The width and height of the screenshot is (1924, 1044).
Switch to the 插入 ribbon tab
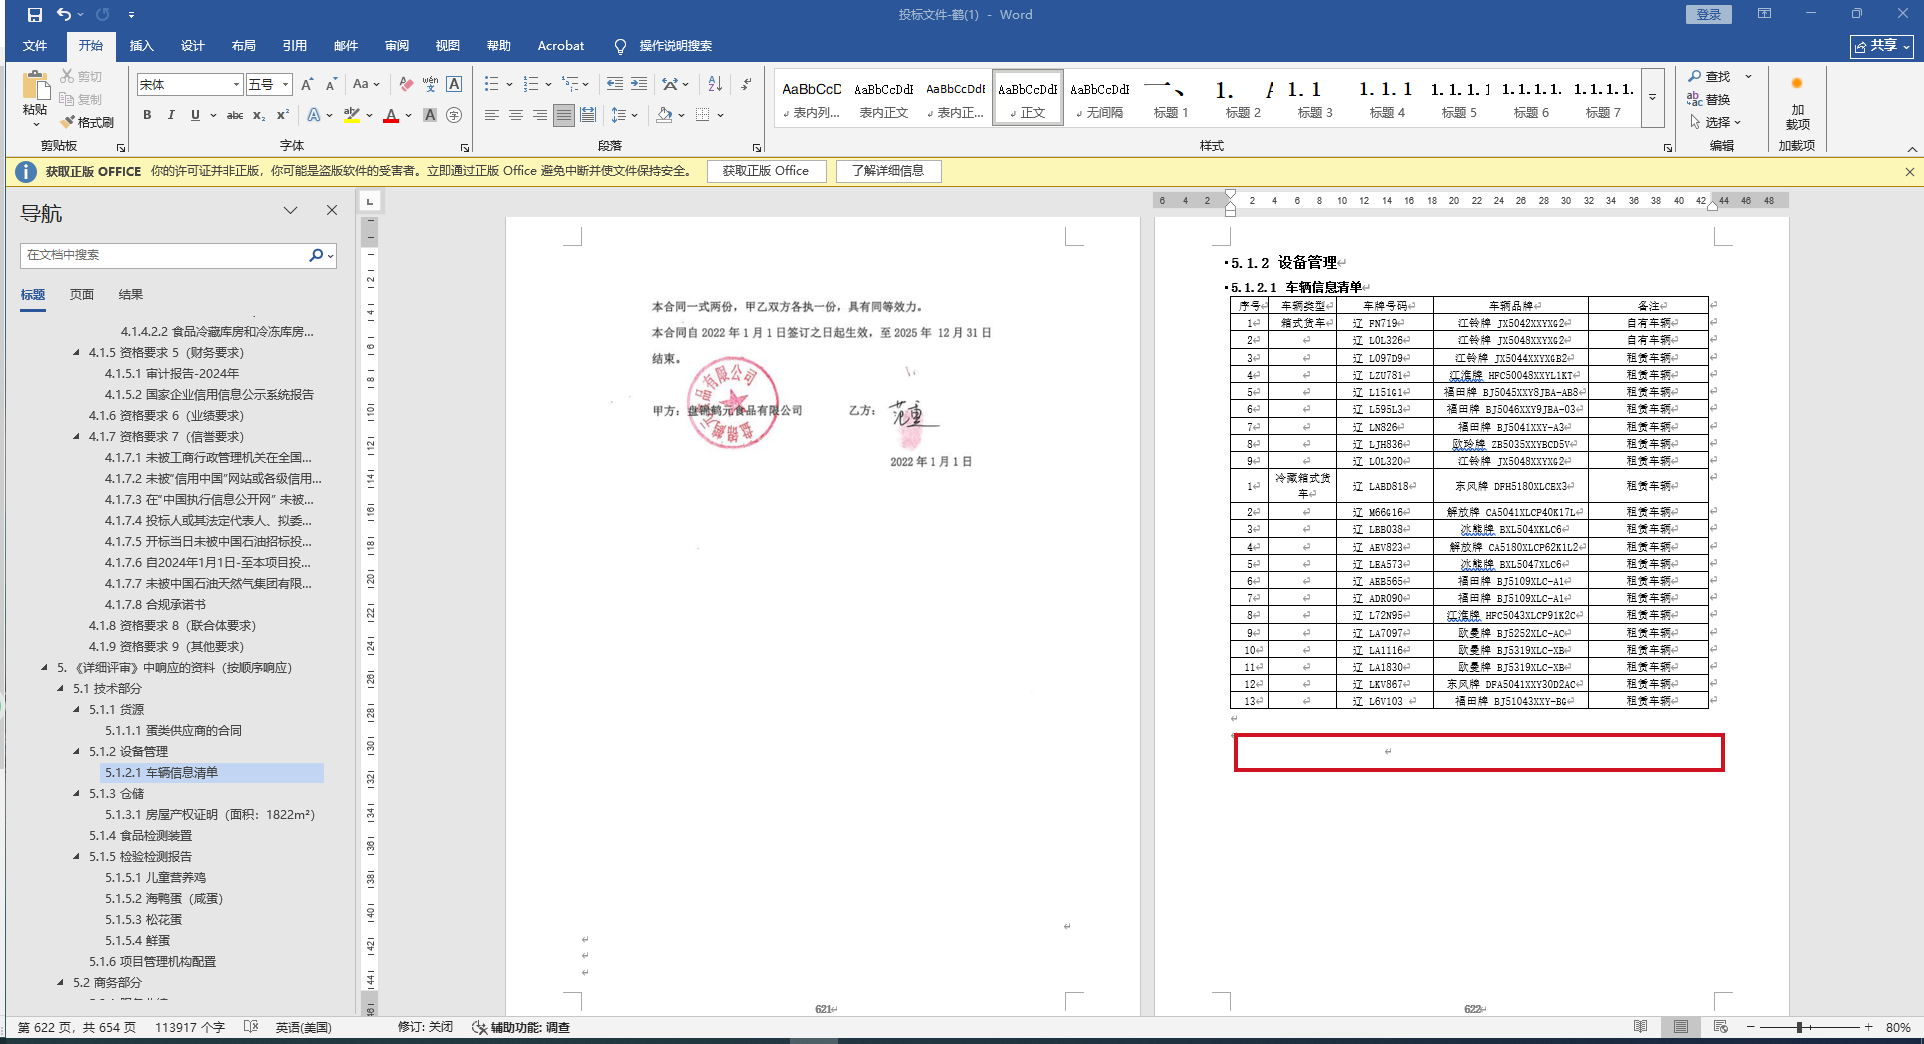[142, 46]
